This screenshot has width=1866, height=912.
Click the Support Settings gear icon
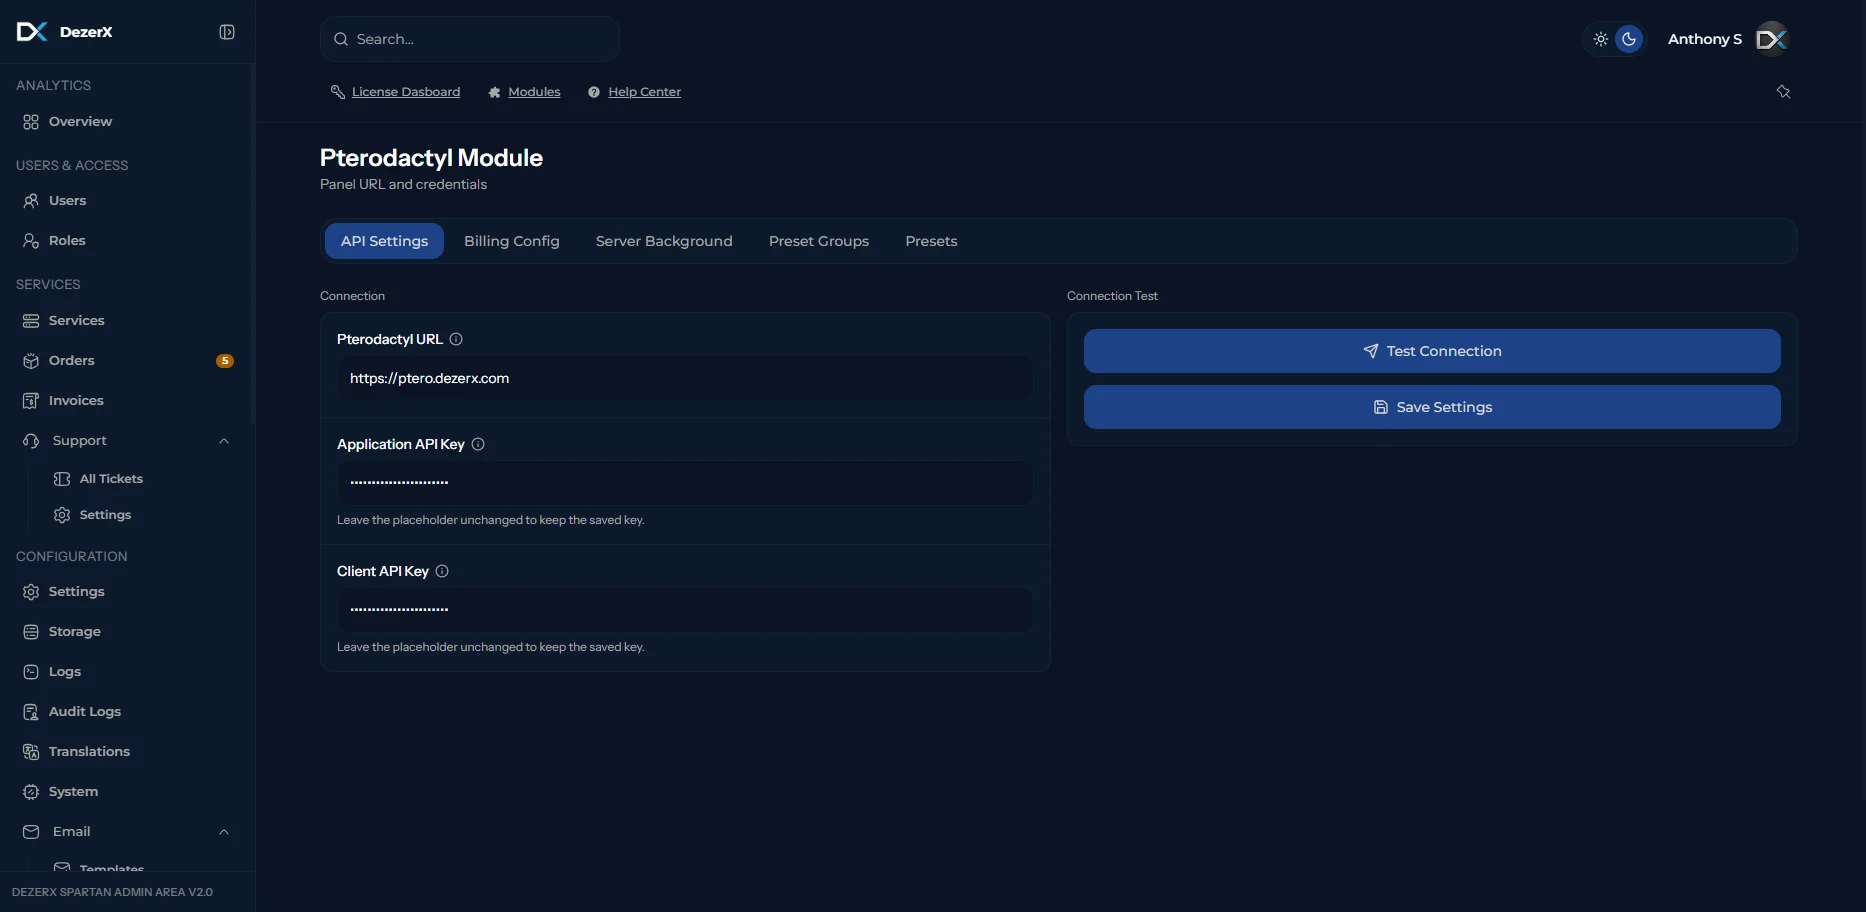62,515
